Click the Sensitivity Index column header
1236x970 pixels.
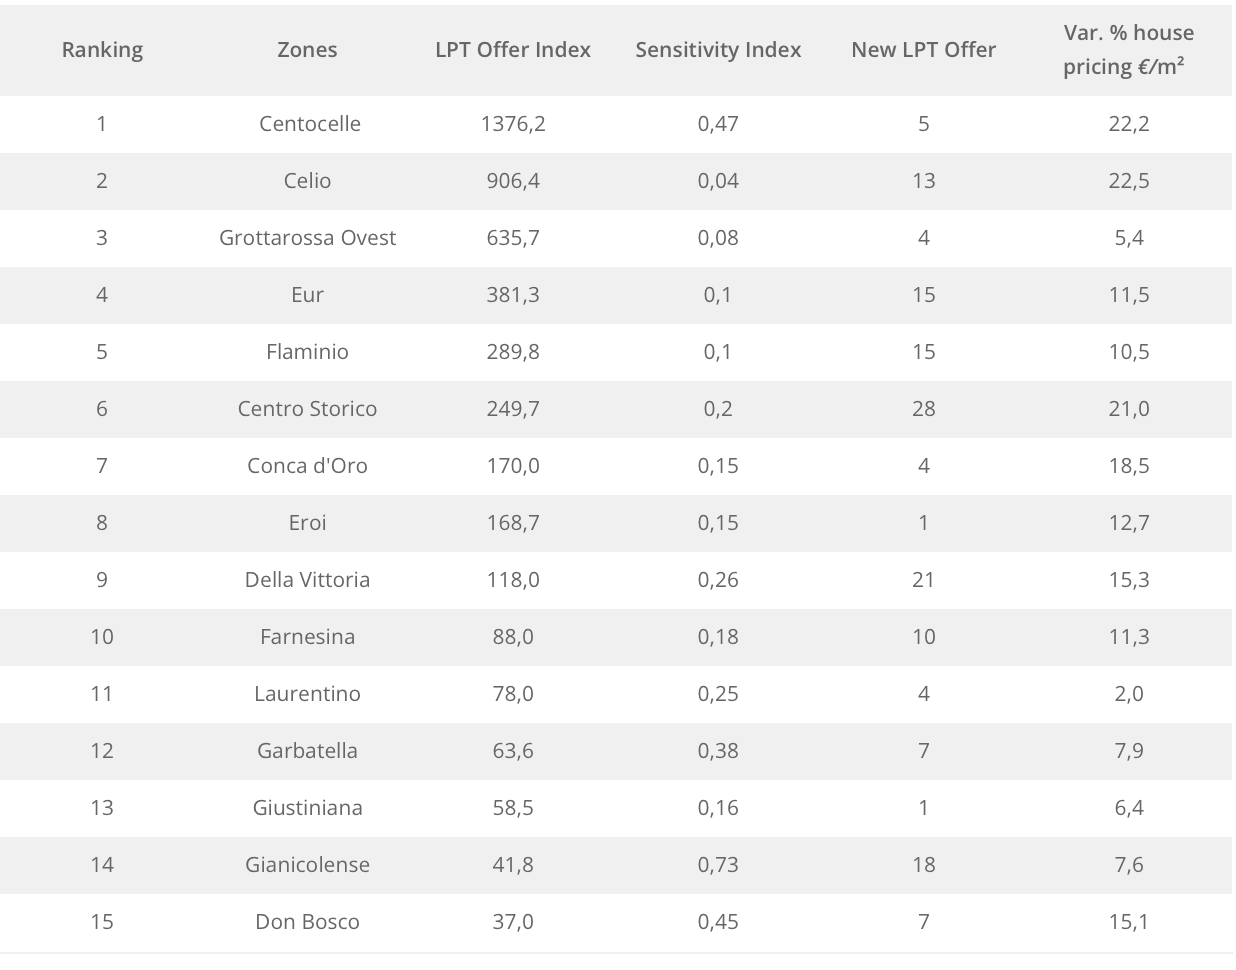pyautogui.click(x=718, y=50)
